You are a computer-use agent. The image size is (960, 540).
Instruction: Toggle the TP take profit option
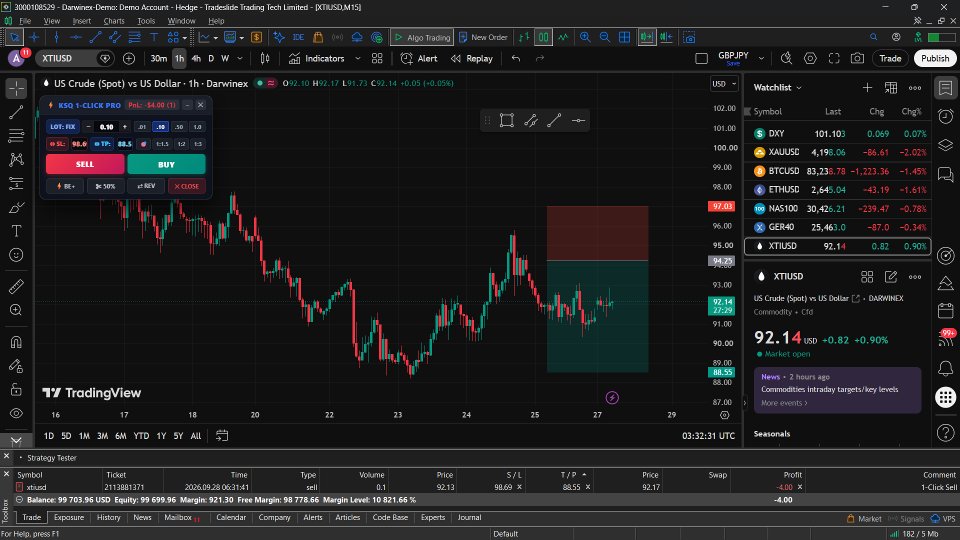pyautogui.click(x=102, y=144)
